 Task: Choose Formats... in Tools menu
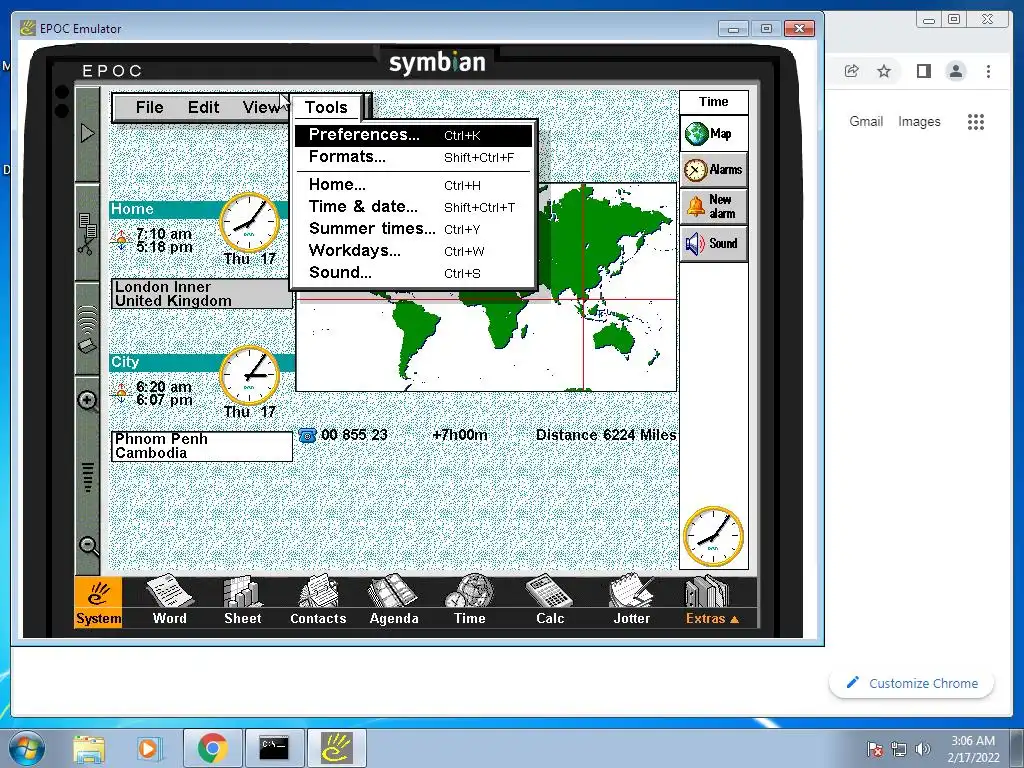pos(413,157)
